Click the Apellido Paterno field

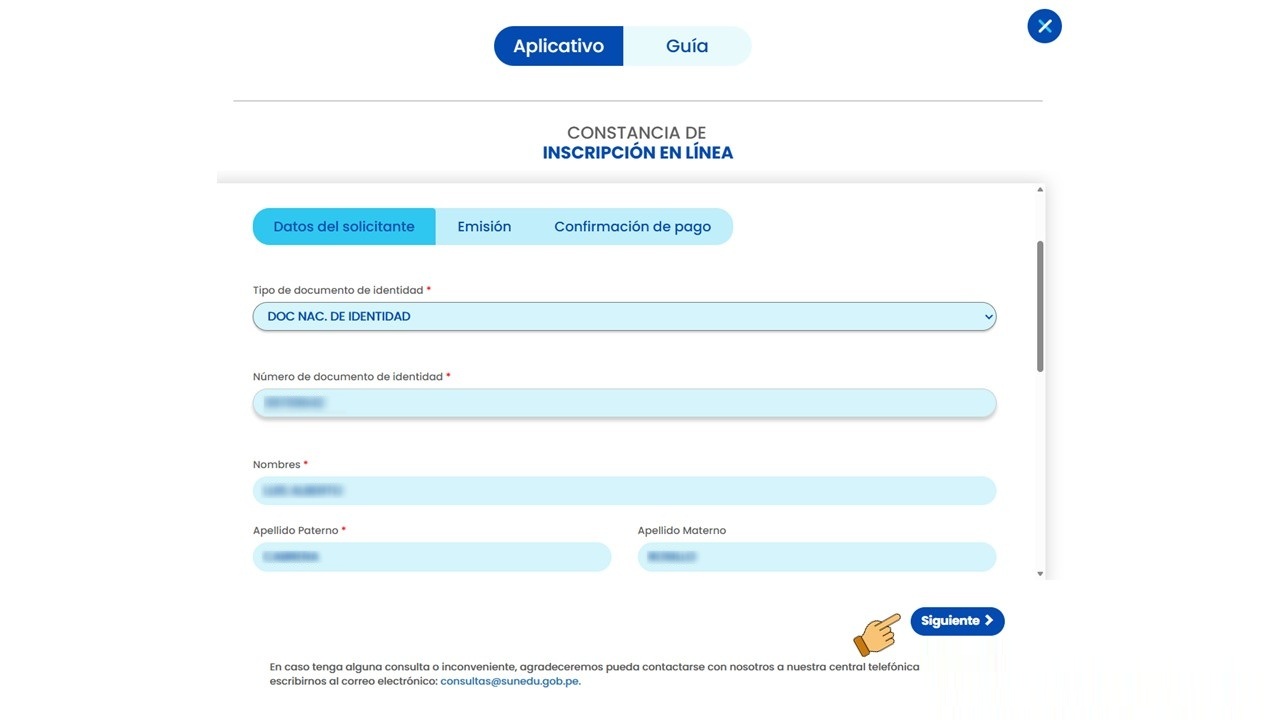[432, 557]
